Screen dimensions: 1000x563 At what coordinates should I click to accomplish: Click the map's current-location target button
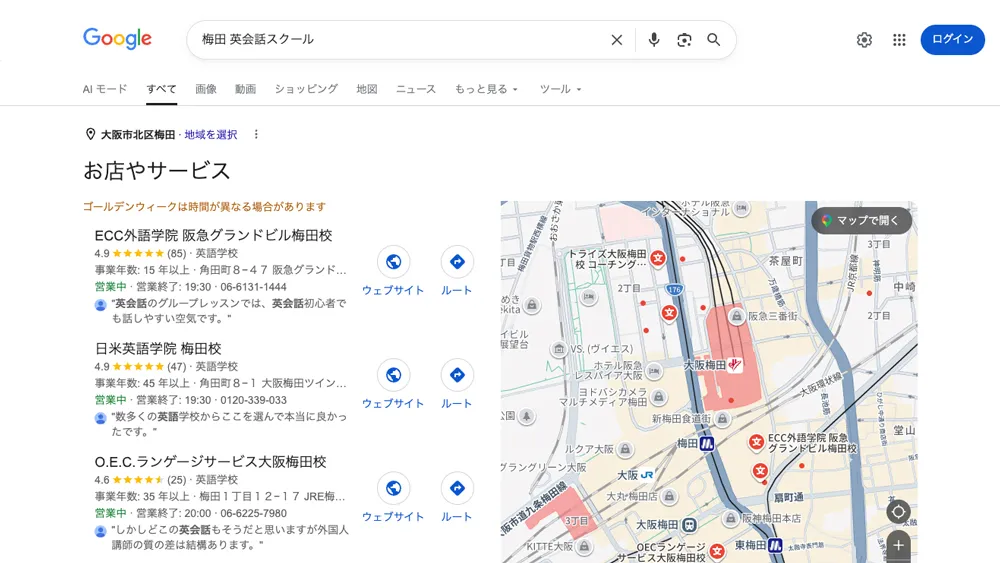[898, 511]
